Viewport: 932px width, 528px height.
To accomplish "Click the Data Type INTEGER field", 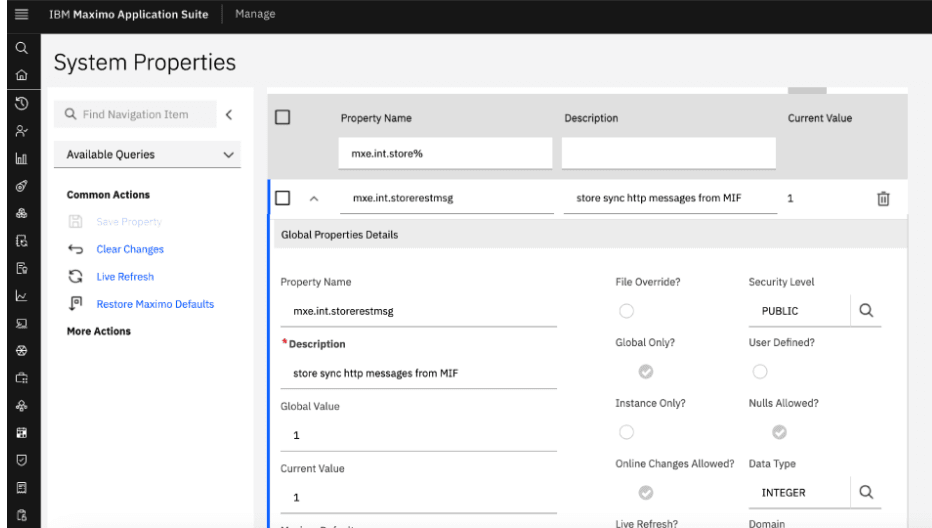I will pos(799,493).
